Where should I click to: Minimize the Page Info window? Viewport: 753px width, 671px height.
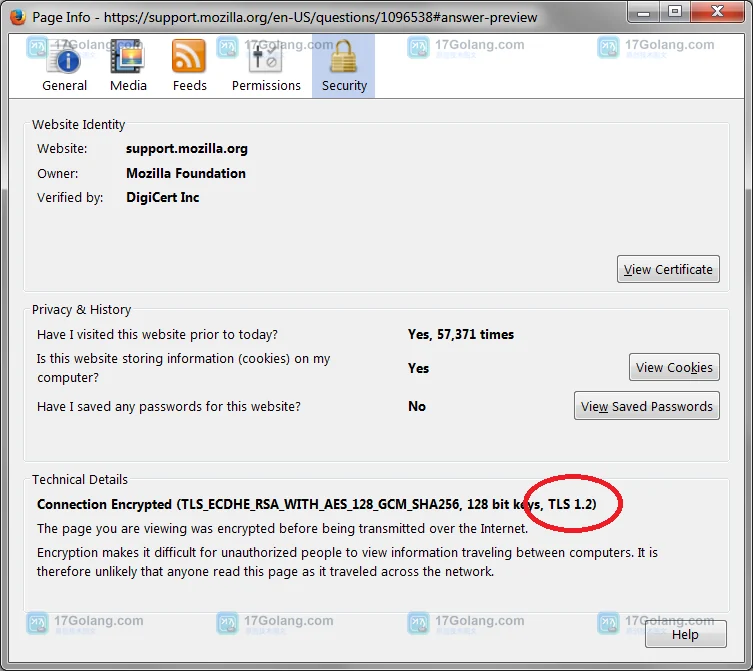point(644,12)
